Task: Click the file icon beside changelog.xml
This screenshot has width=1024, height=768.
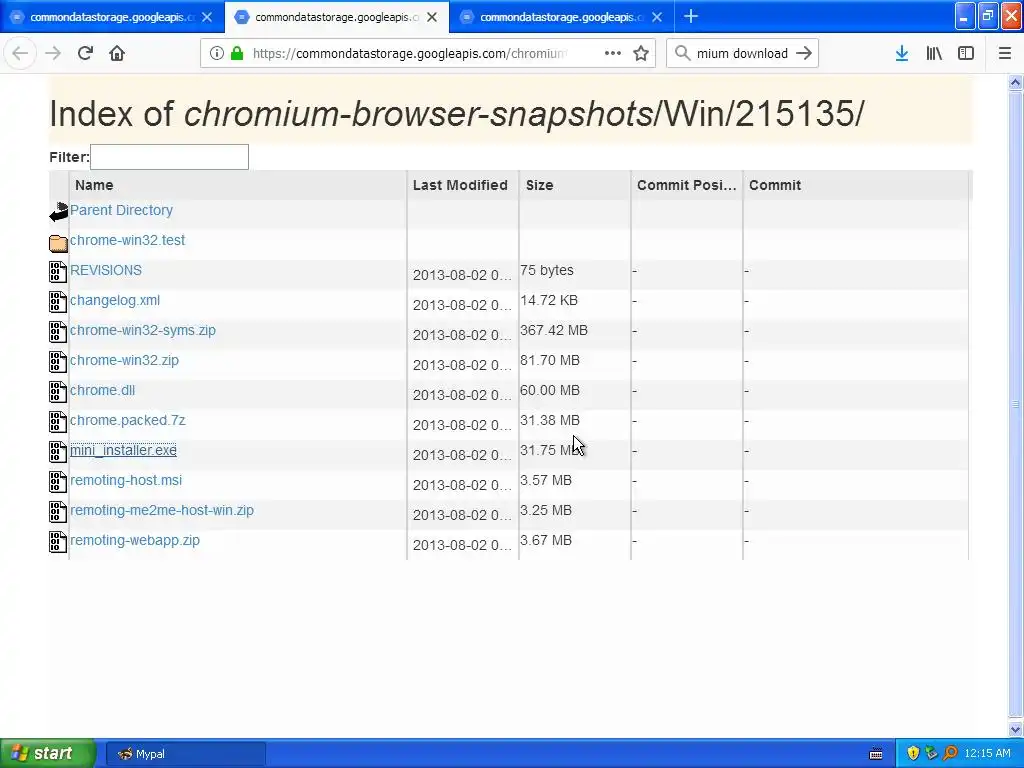Action: [x=58, y=302]
